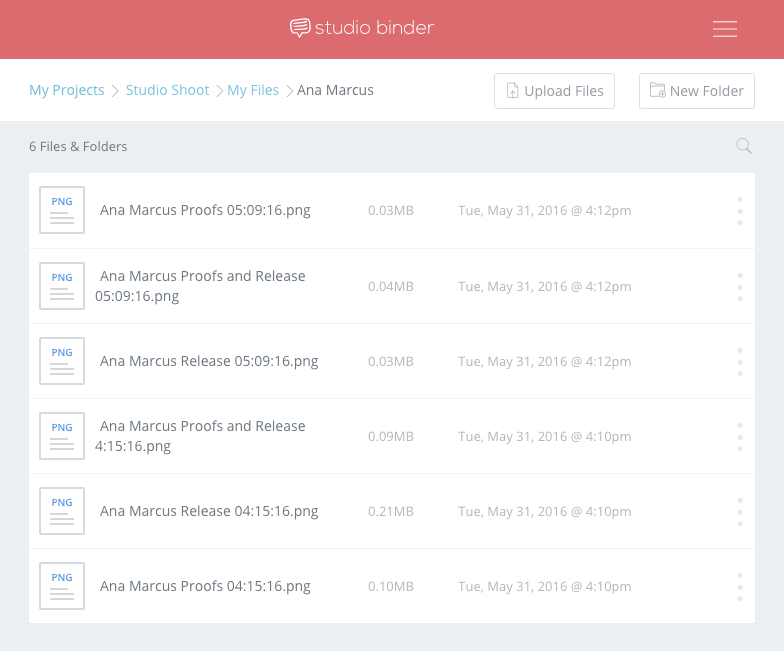
Task: Open options dots for the 0.04MB file
Action: point(740,287)
